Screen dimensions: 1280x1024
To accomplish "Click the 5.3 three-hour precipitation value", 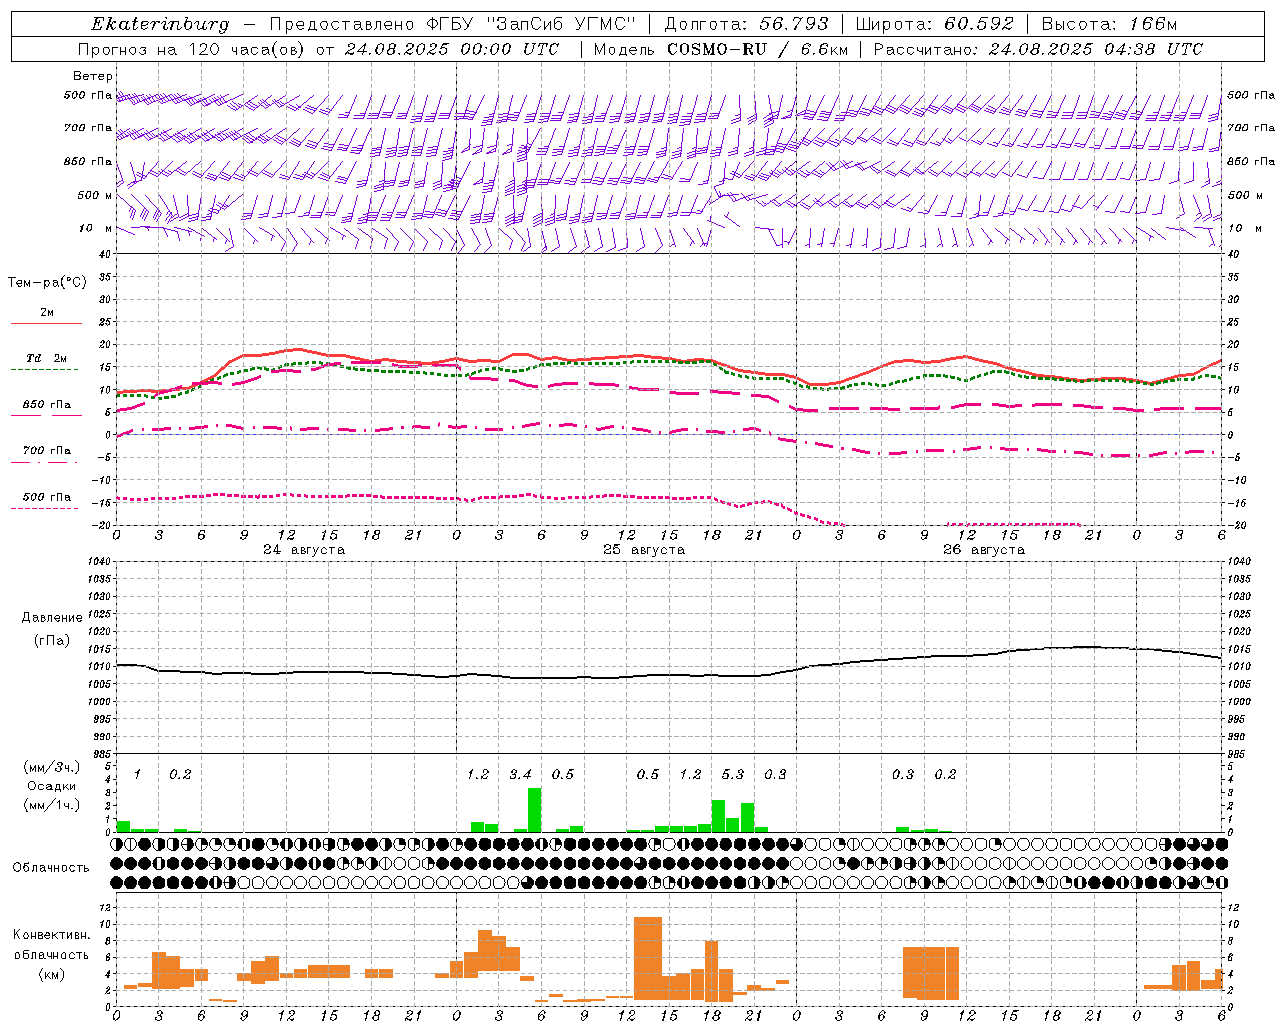I will [732, 774].
